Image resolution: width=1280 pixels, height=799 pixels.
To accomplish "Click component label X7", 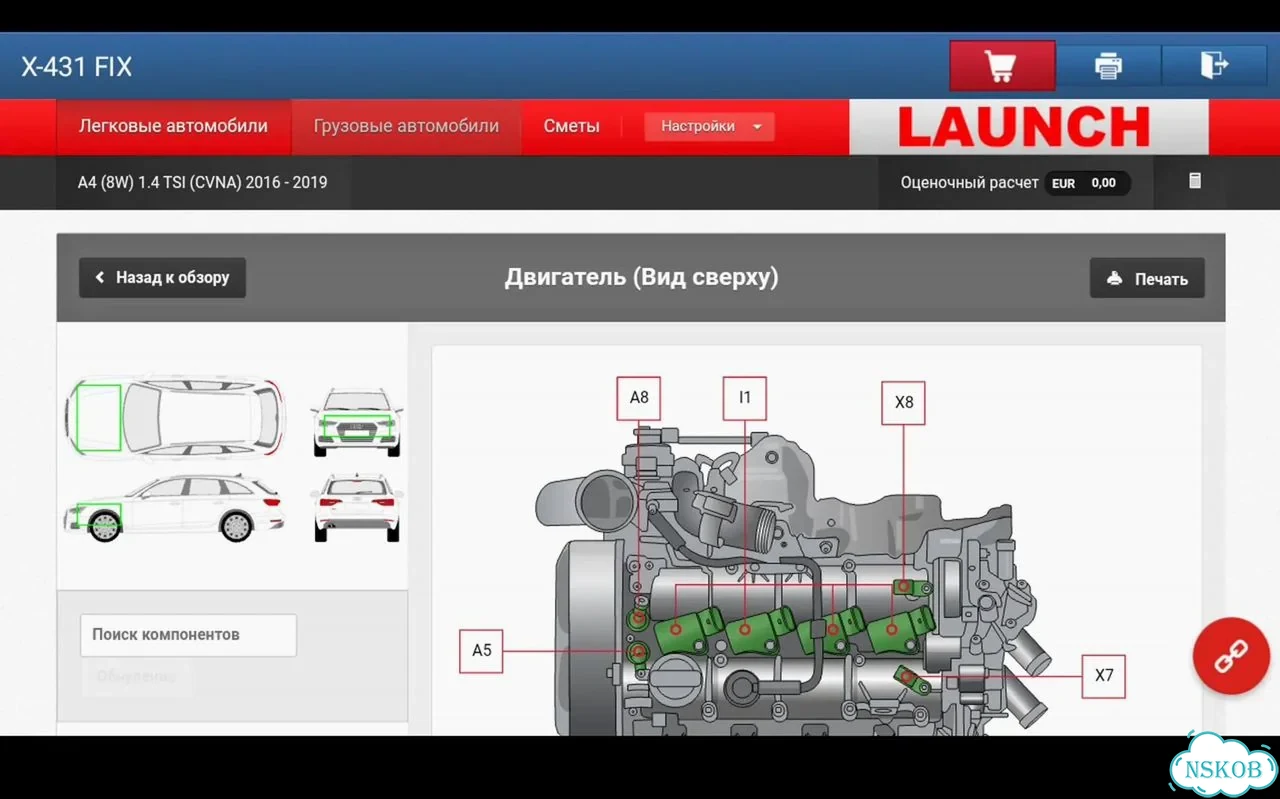I will coord(1104,675).
